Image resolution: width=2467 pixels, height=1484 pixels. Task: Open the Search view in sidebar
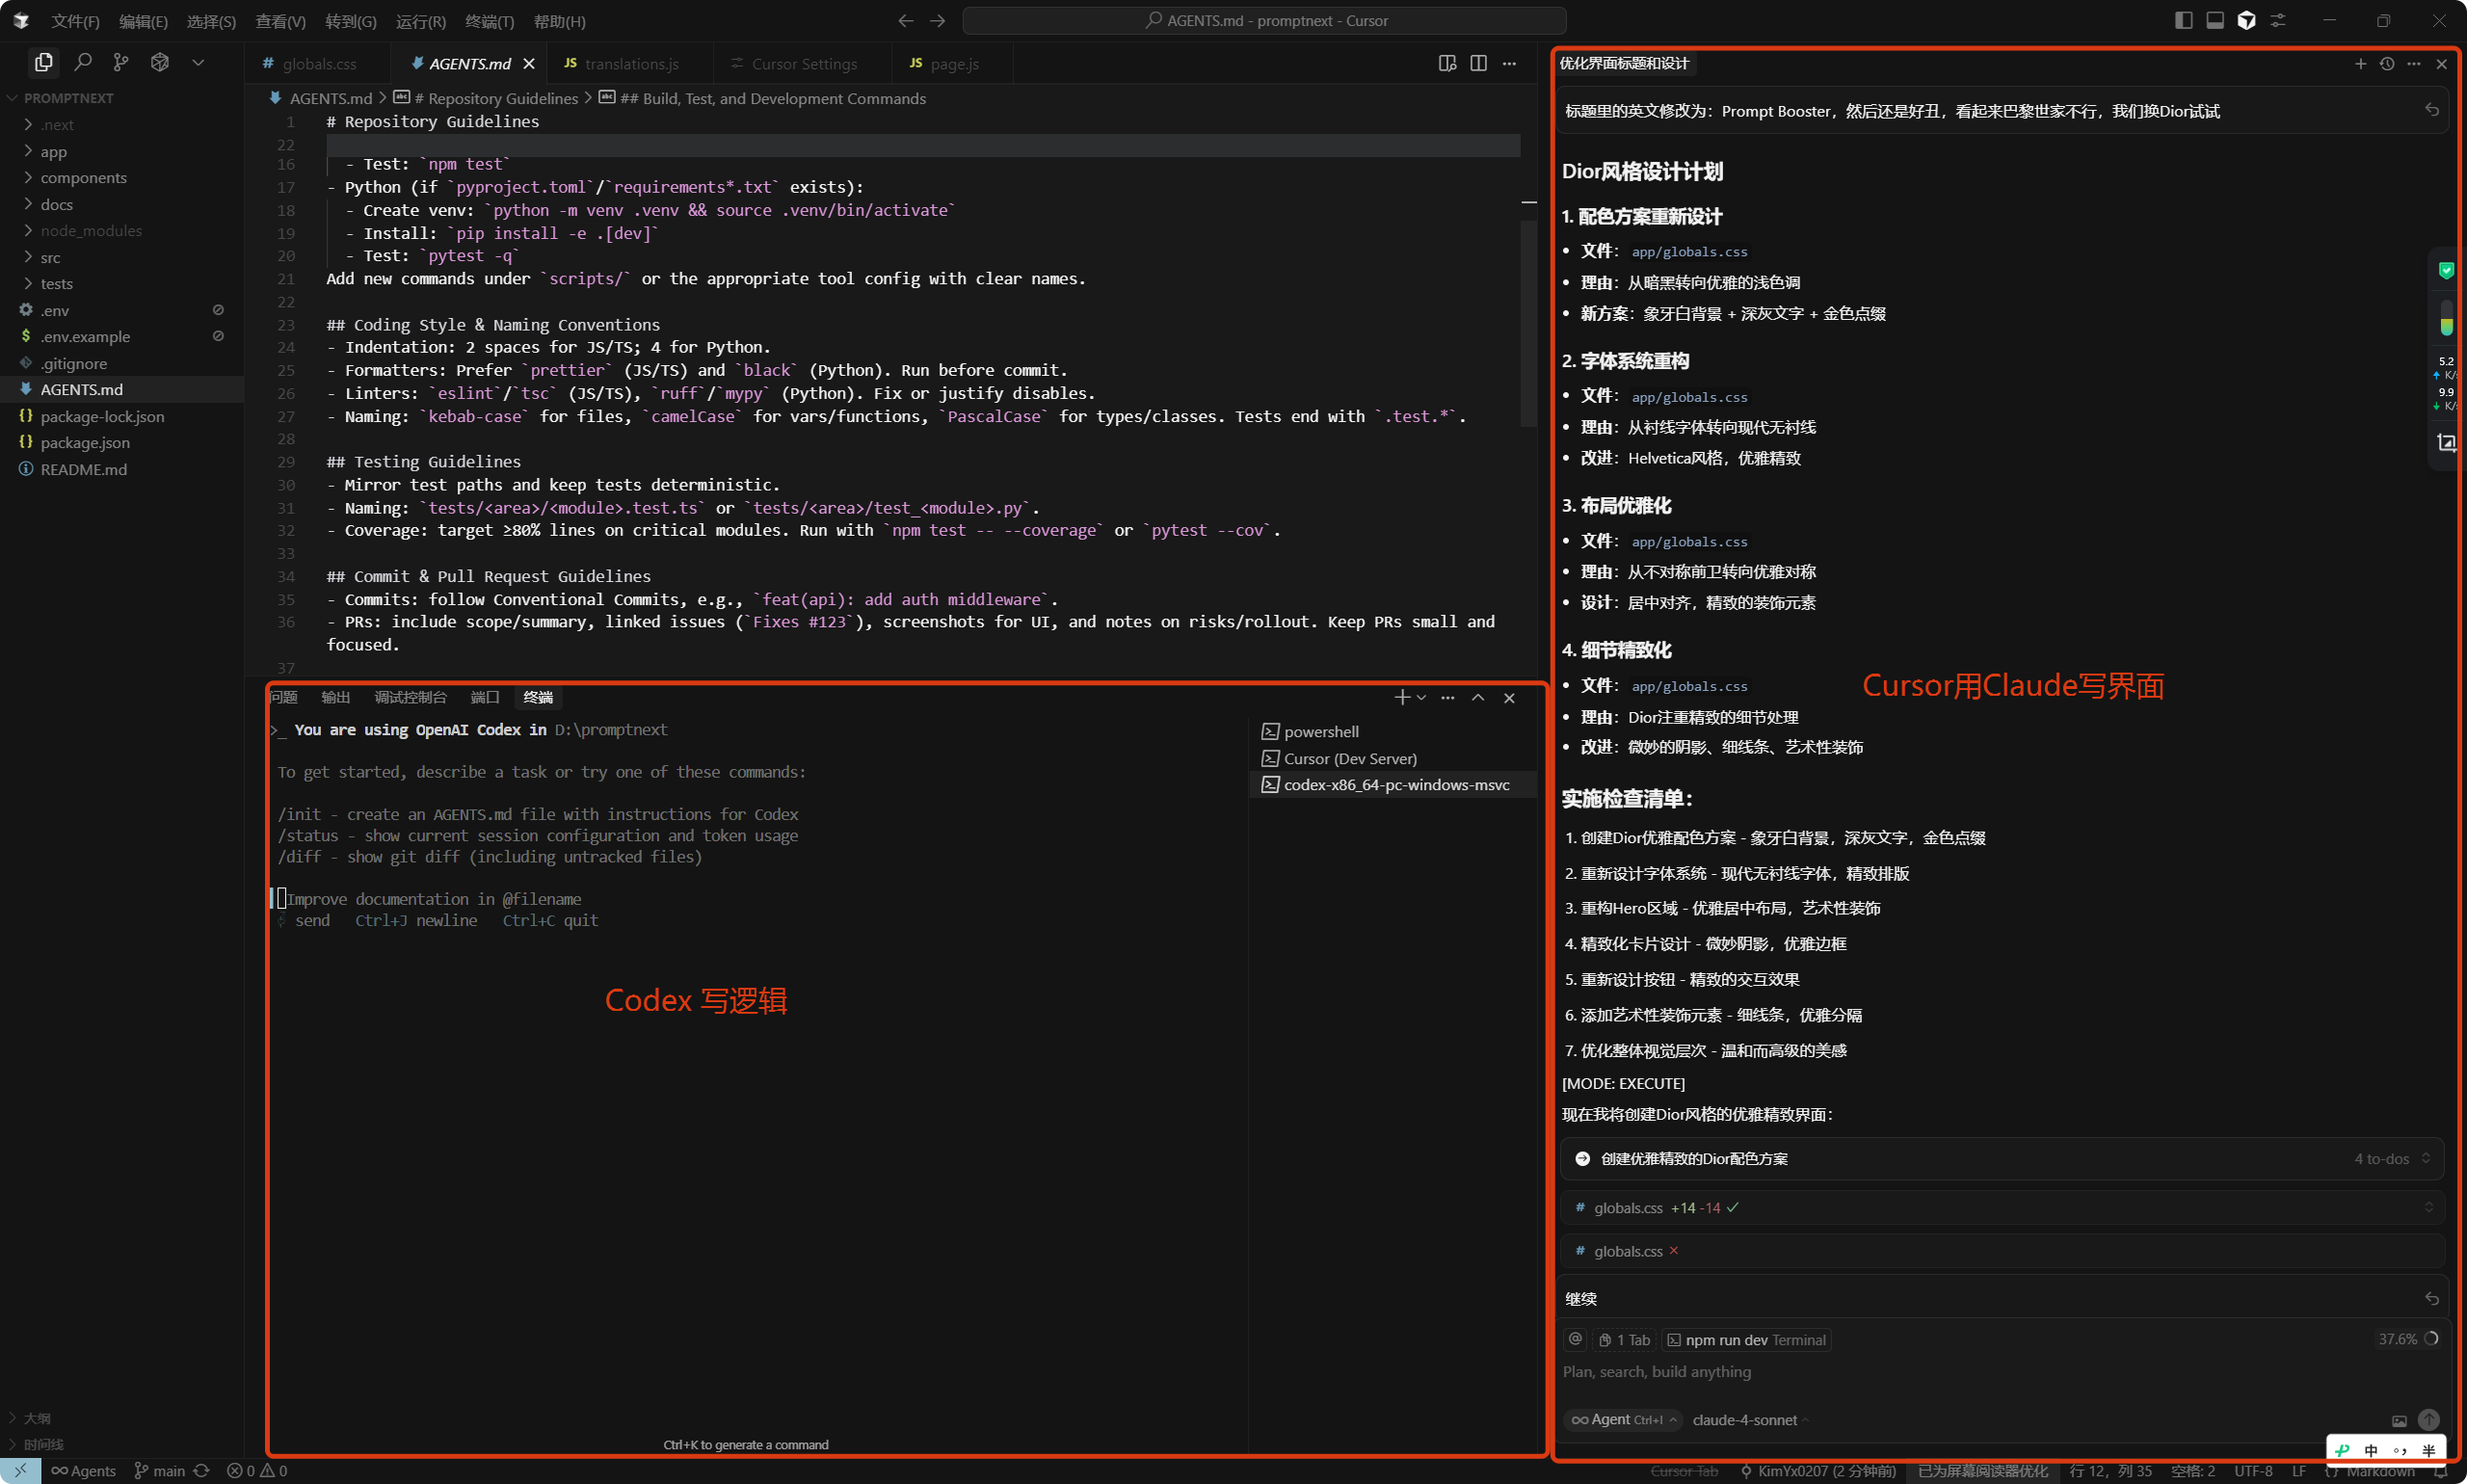pos(83,63)
